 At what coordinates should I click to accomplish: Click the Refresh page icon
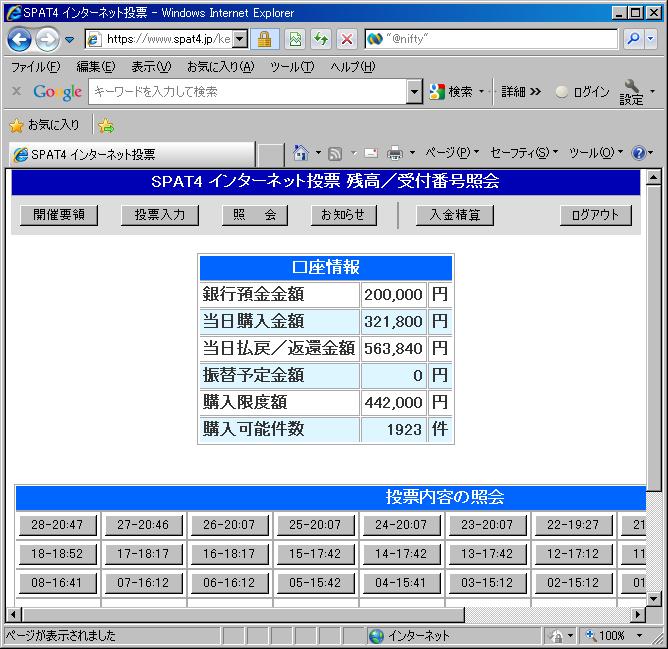(x=321, y=40)
